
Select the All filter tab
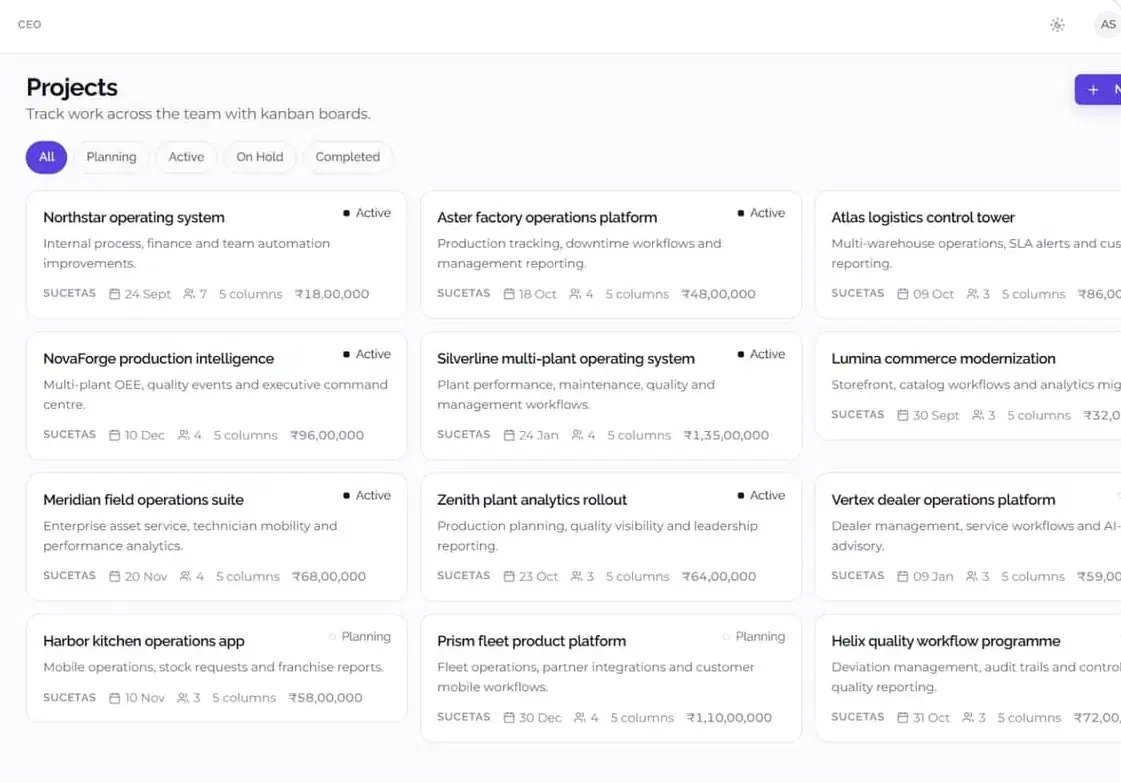[46, 157]
